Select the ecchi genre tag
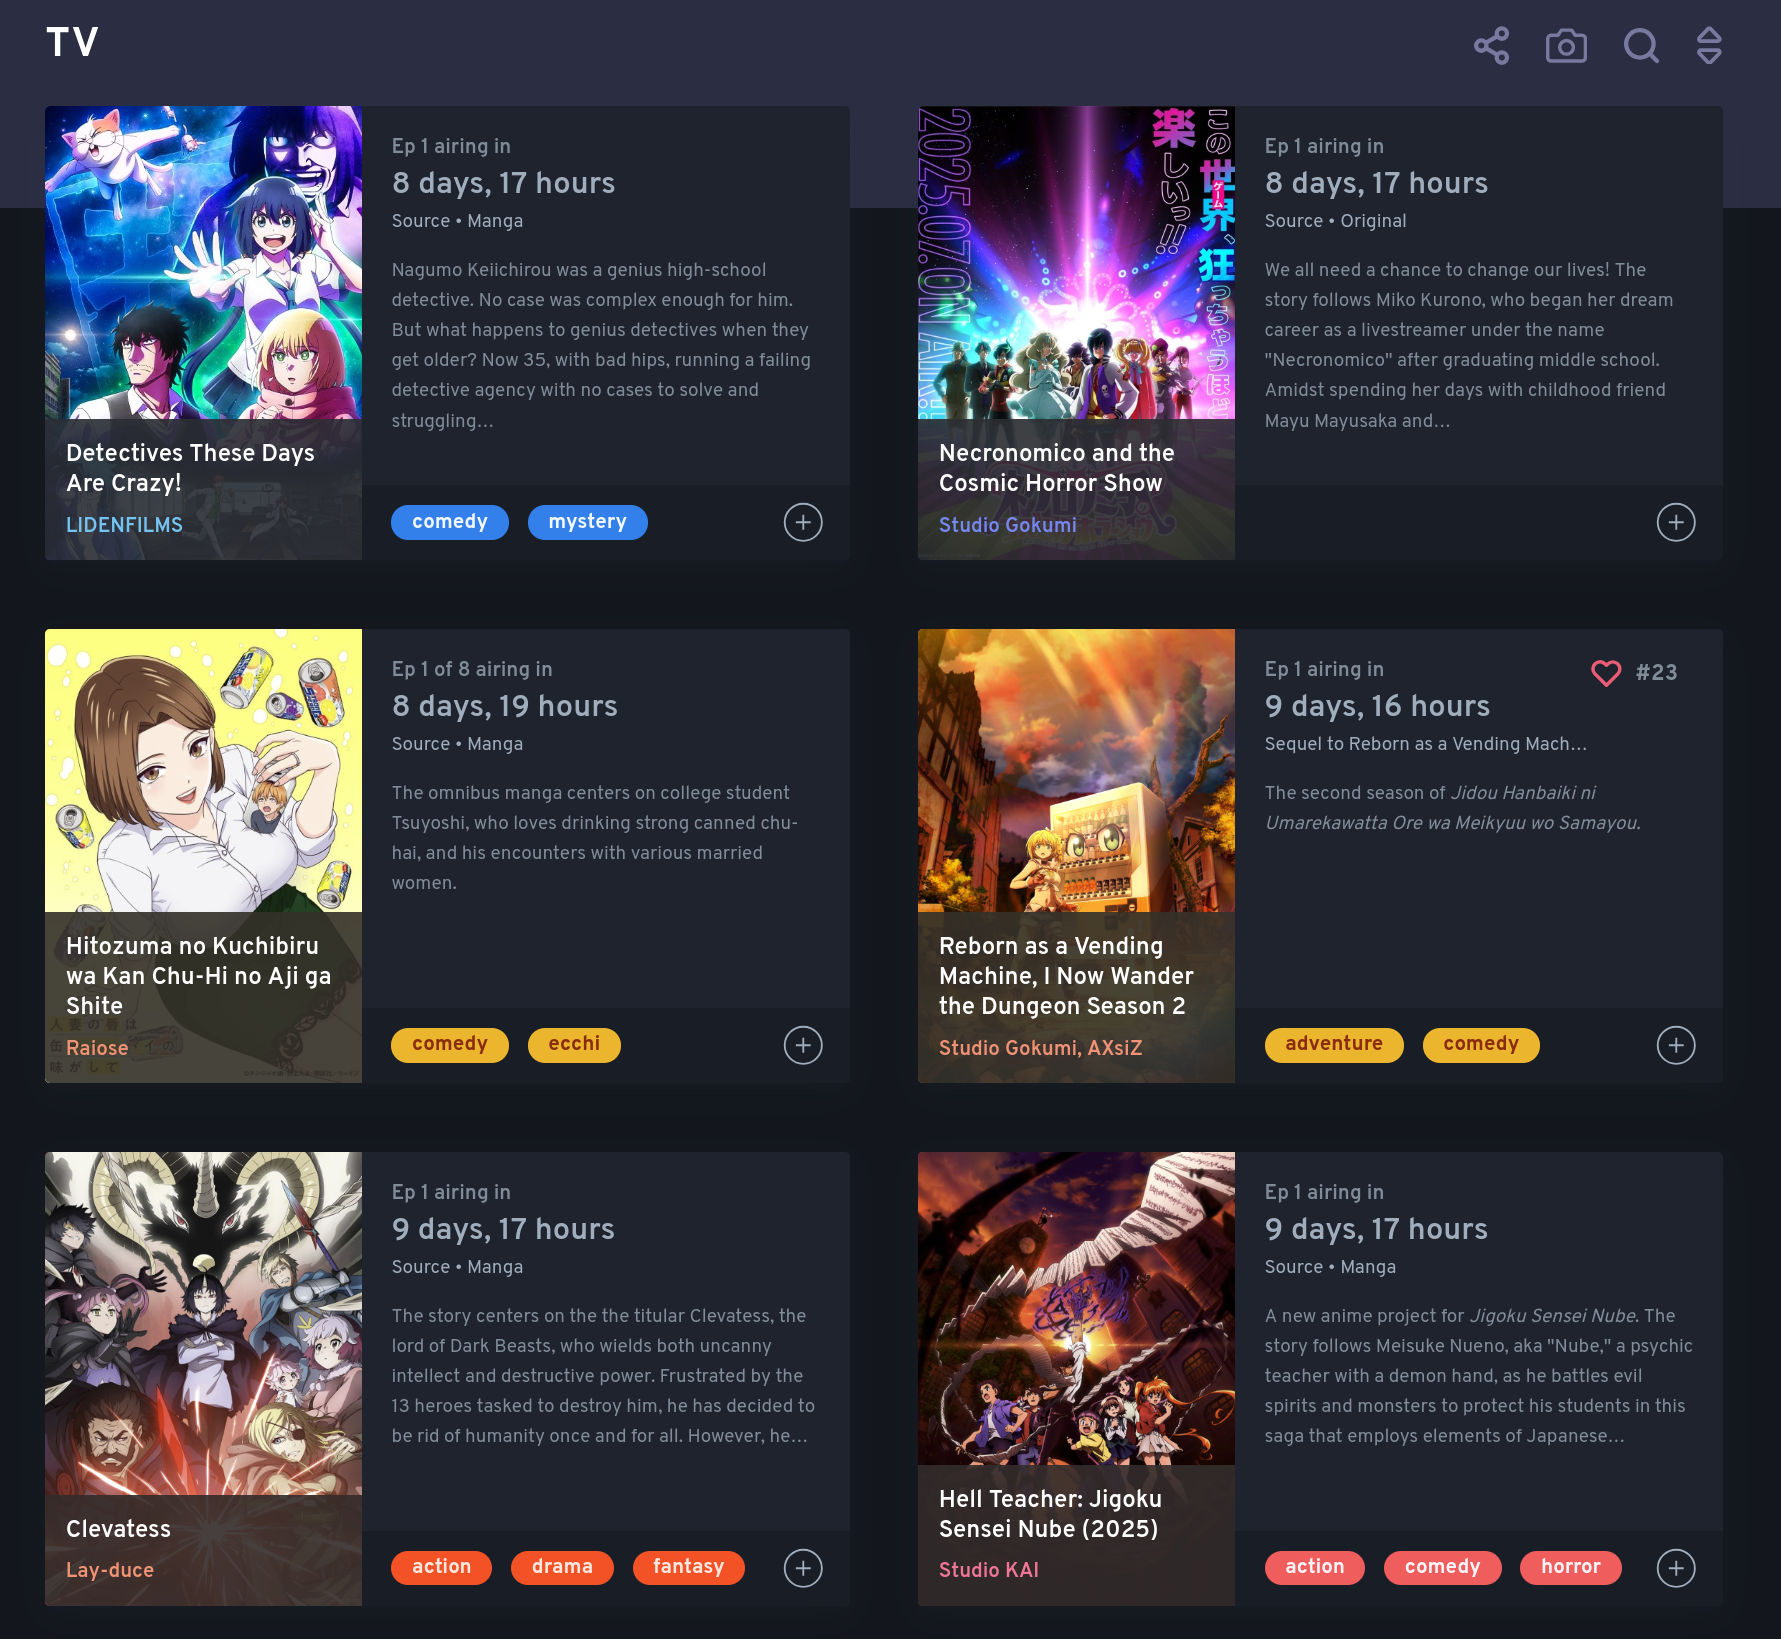This screenshot has height=1639, width=1781. 574,1045
